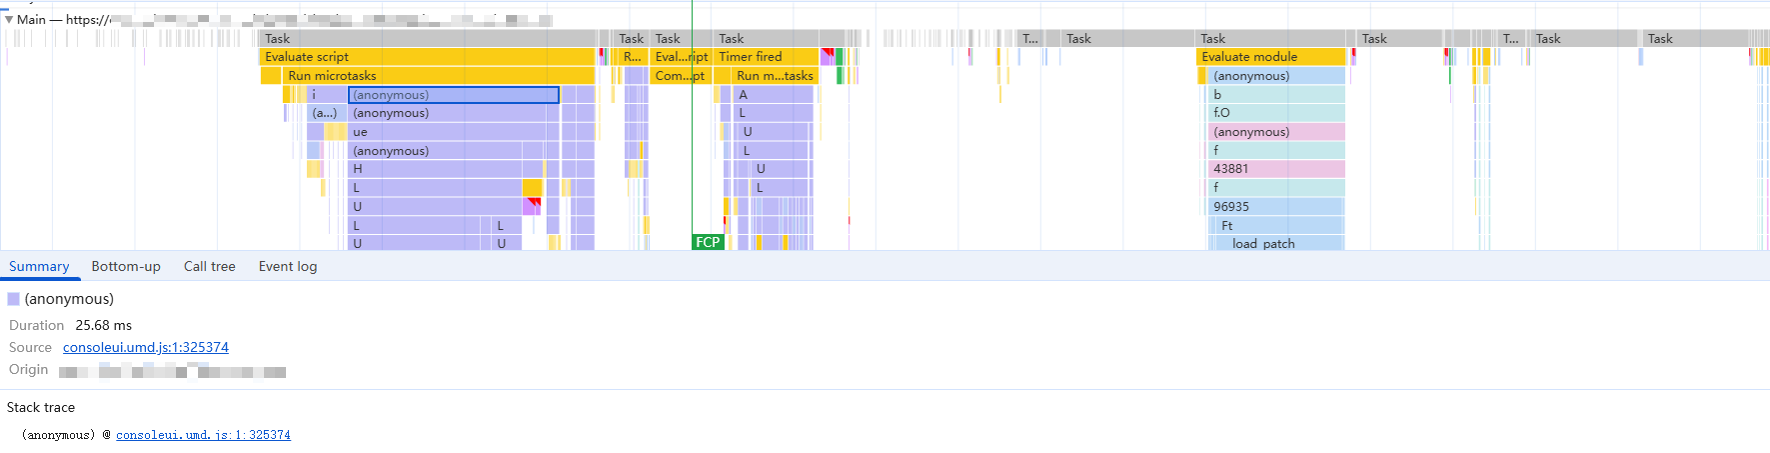
Task: Select the Run microtasks bar
Action: tap(439, 76)
